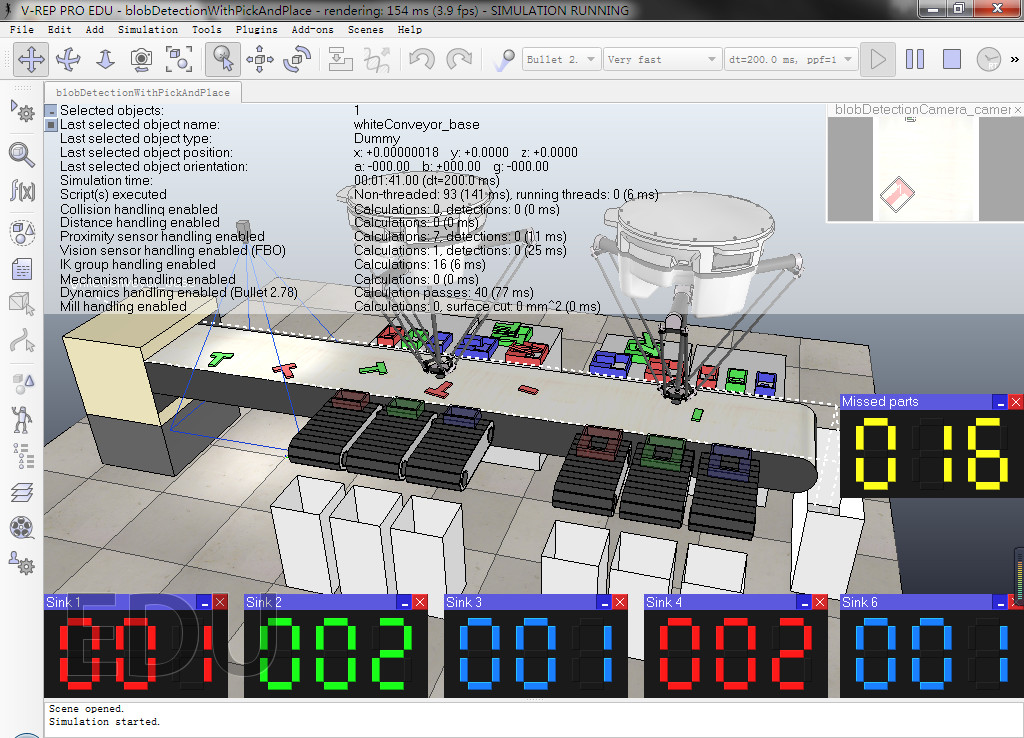Open the selection dialog icon
The image size is (1024, 738).
[x=22, y=383]
